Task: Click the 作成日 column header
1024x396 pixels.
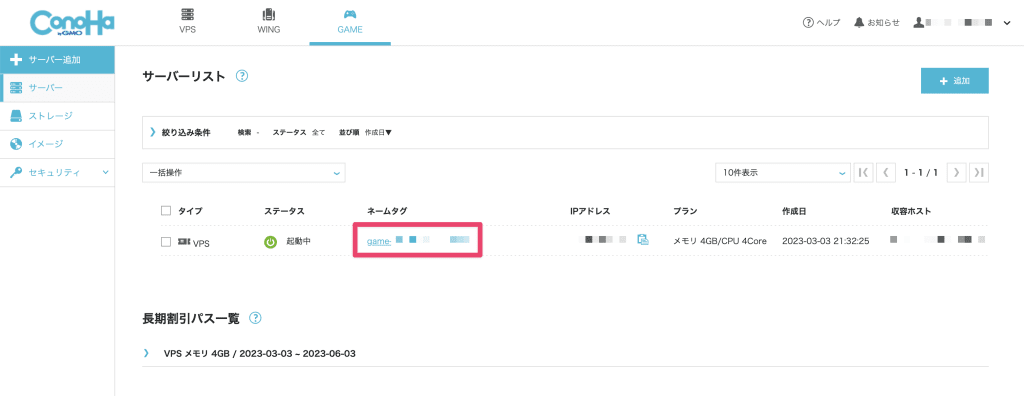Action: click(x=793, y=211)
